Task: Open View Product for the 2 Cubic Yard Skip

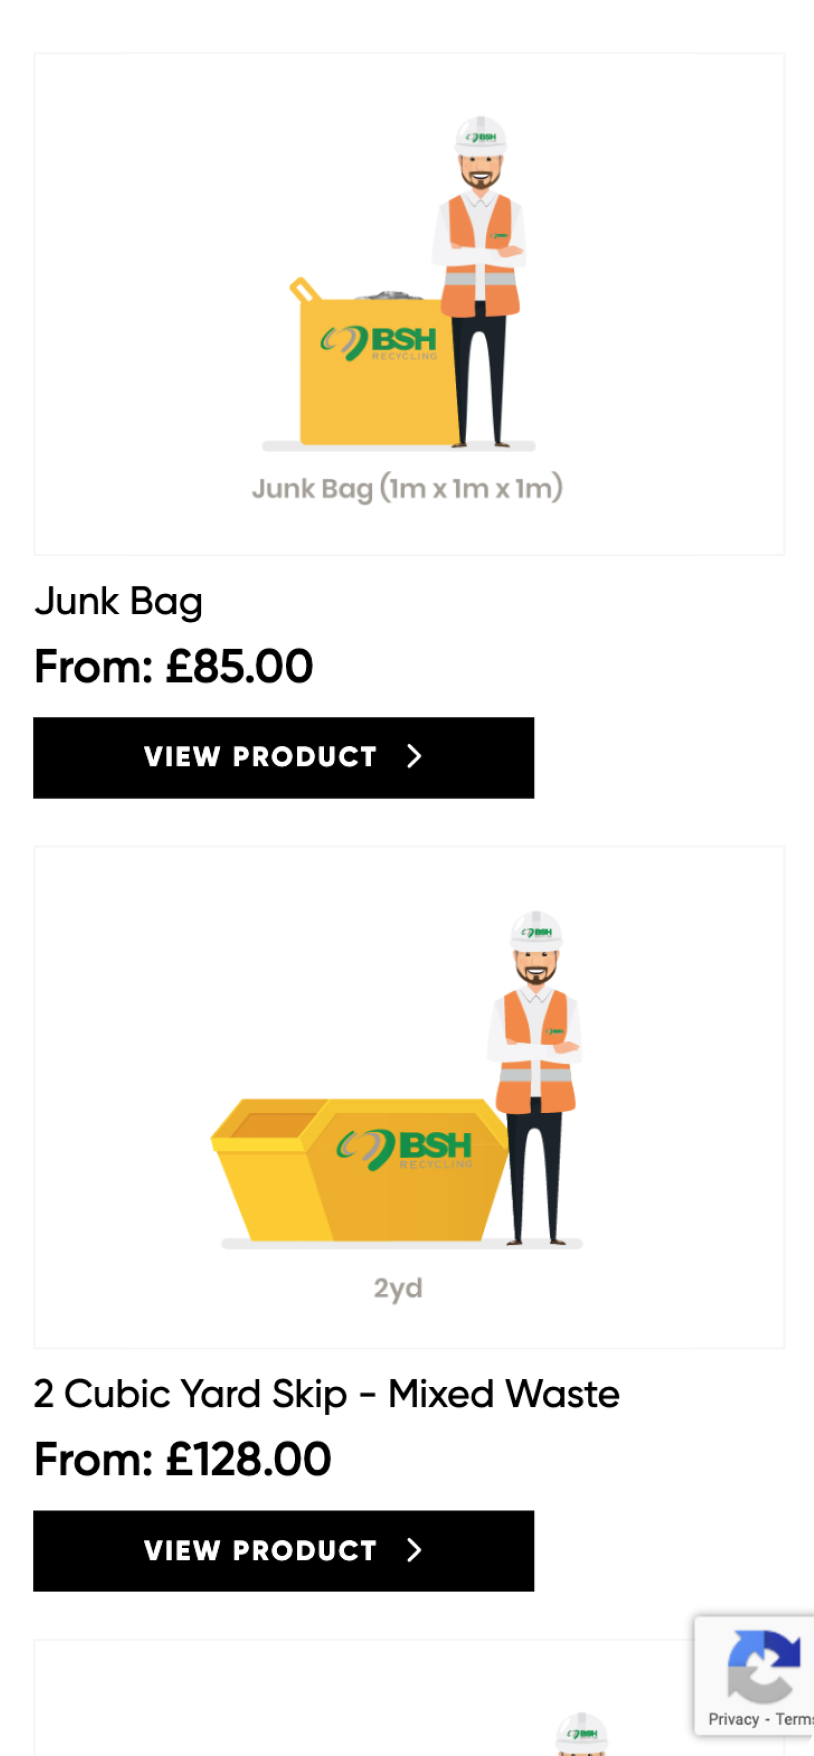Action: click(x=284, y=1551)
